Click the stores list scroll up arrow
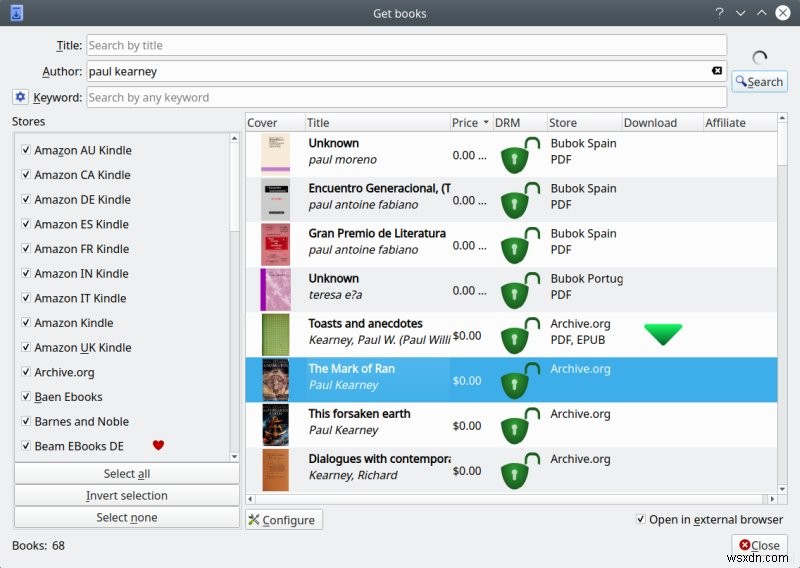The image size is (800, 568). pyautogui.click(x=235, y=138)
